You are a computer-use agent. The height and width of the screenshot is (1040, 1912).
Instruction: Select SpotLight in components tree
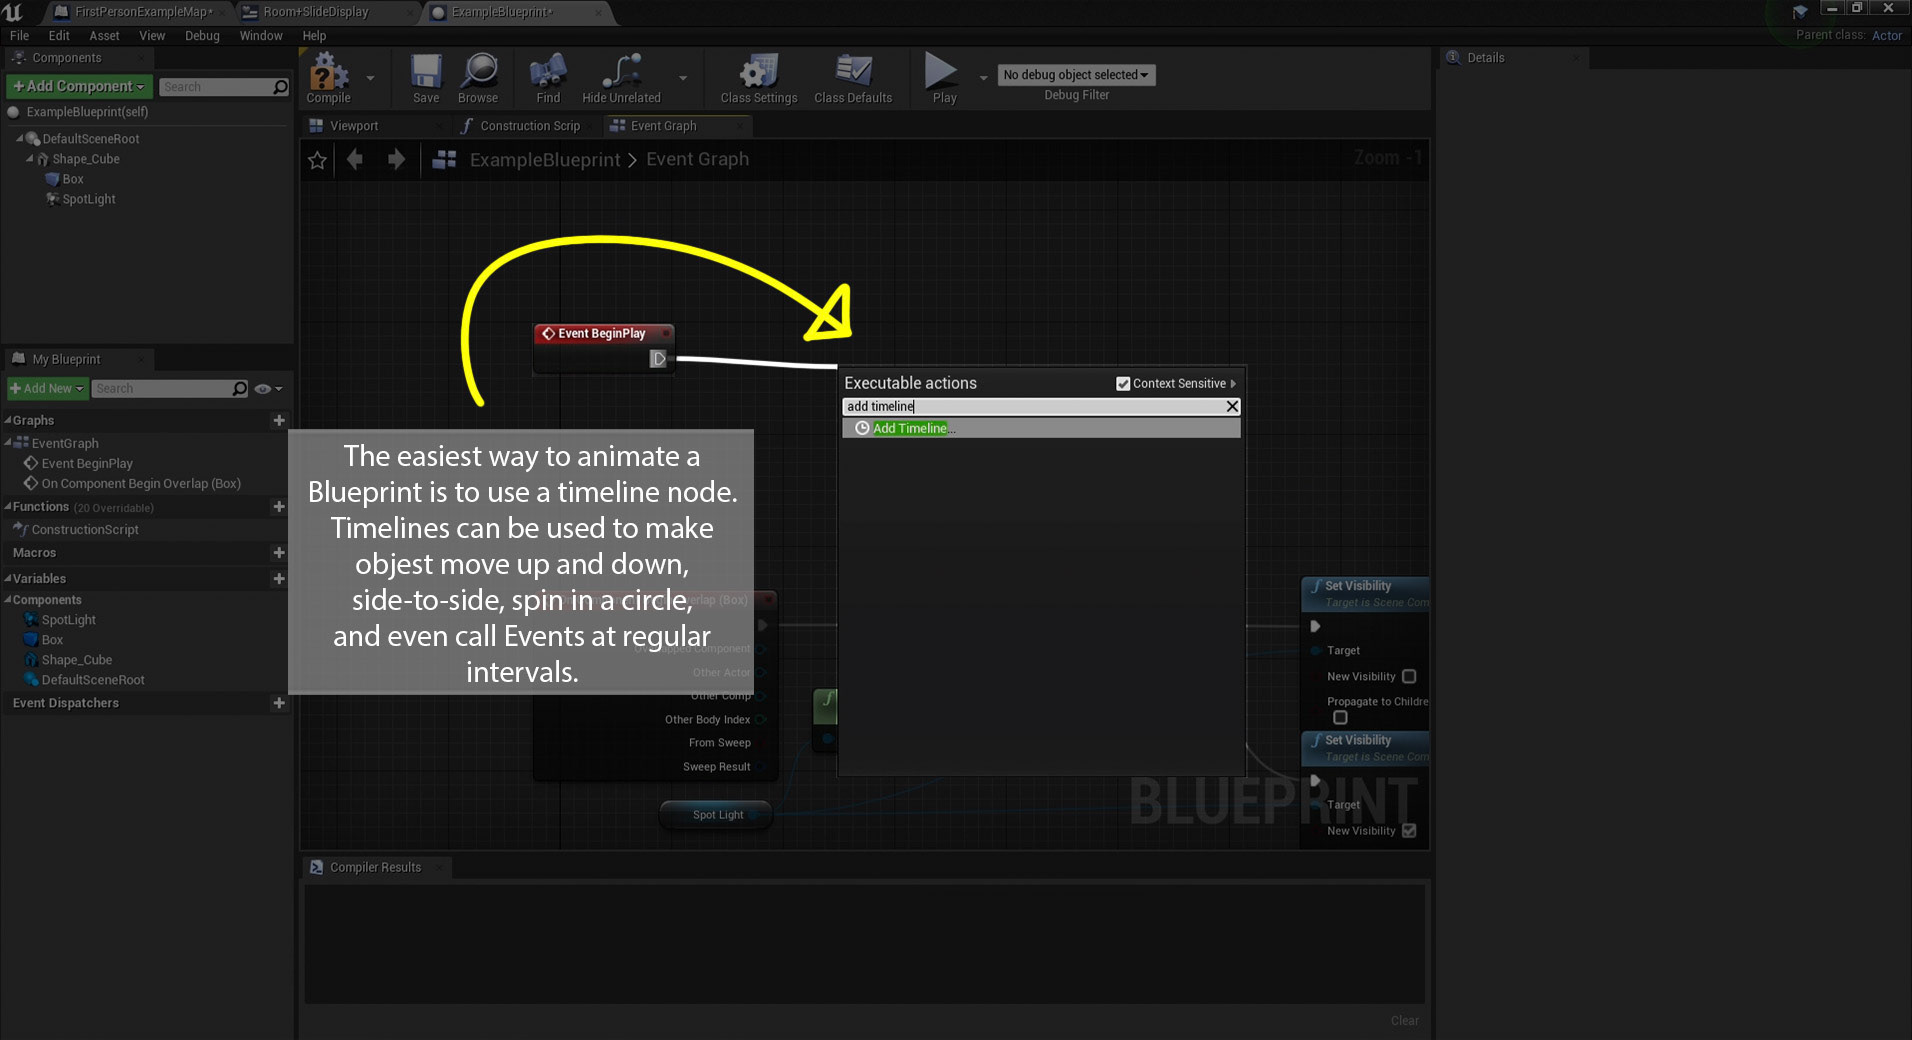[x=88, y=199]
